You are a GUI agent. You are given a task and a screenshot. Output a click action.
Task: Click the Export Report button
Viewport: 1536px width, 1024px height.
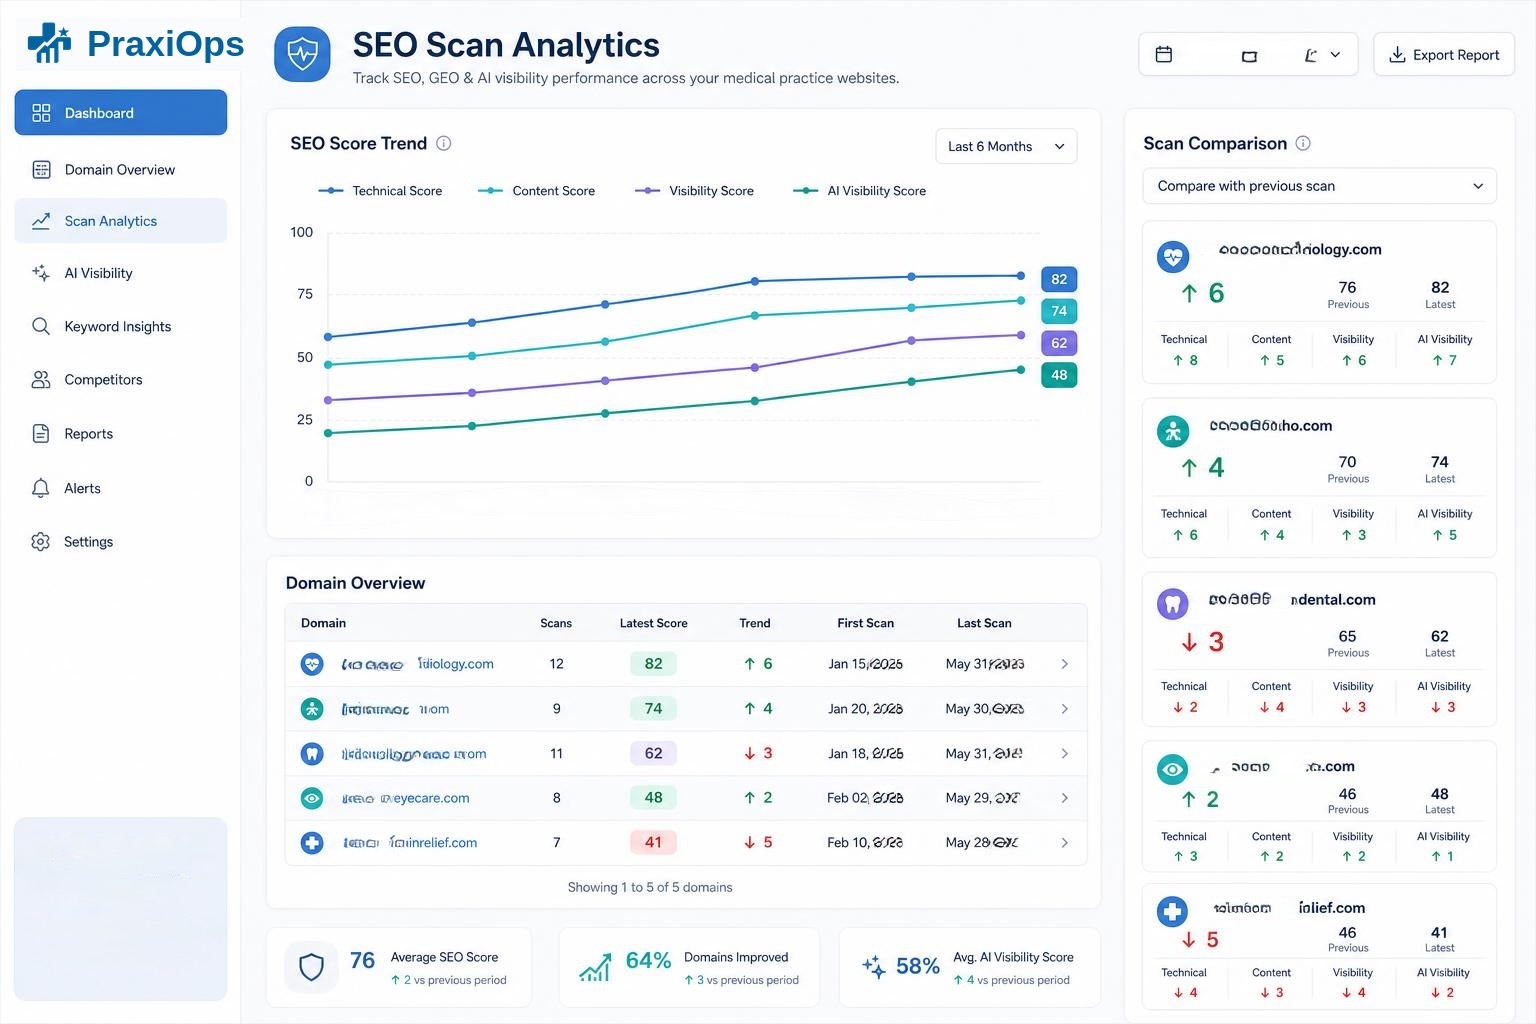tap(1444, 55)
